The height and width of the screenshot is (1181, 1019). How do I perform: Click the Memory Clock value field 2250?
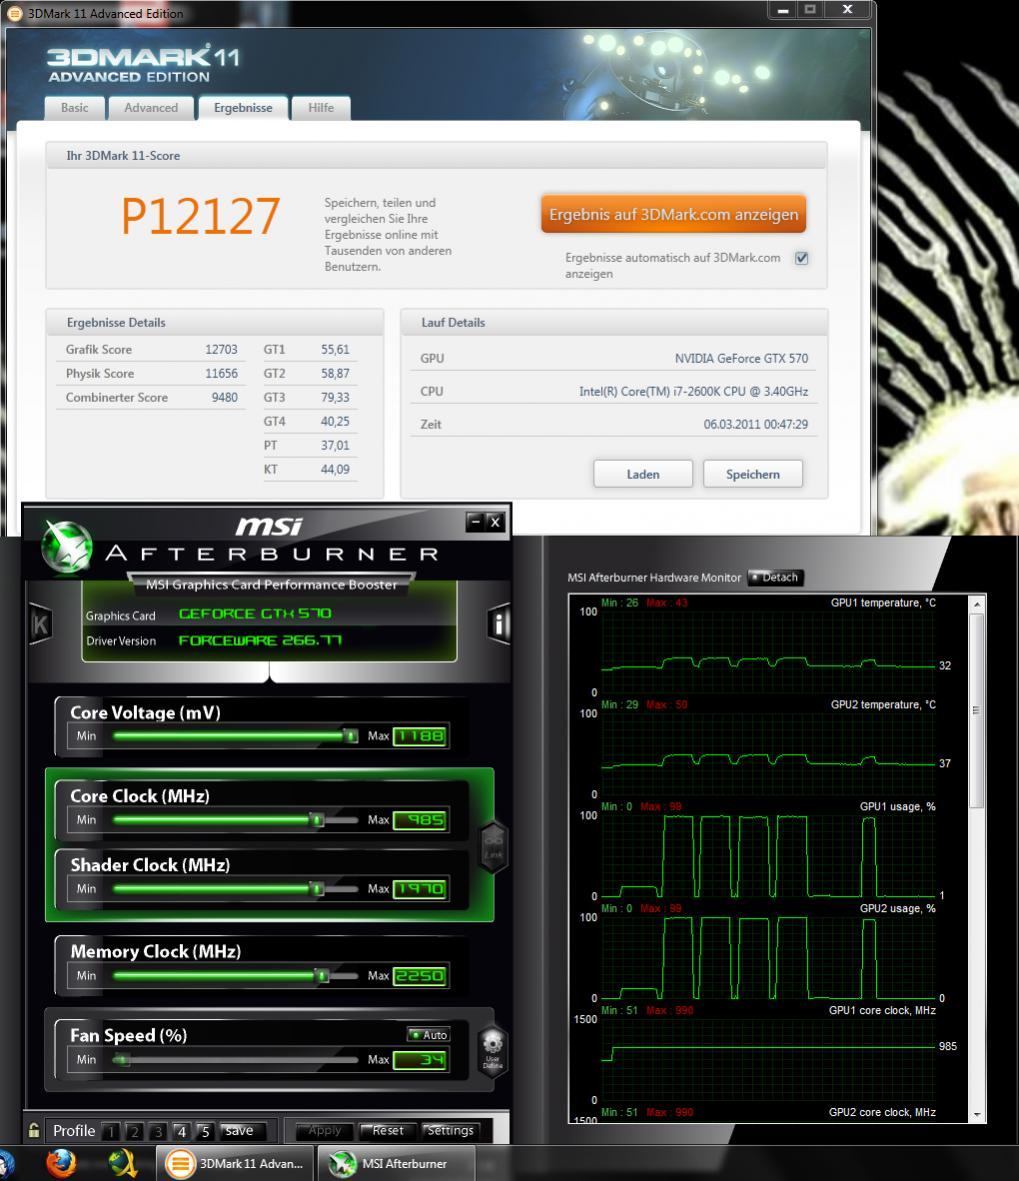tap(420, 975)
